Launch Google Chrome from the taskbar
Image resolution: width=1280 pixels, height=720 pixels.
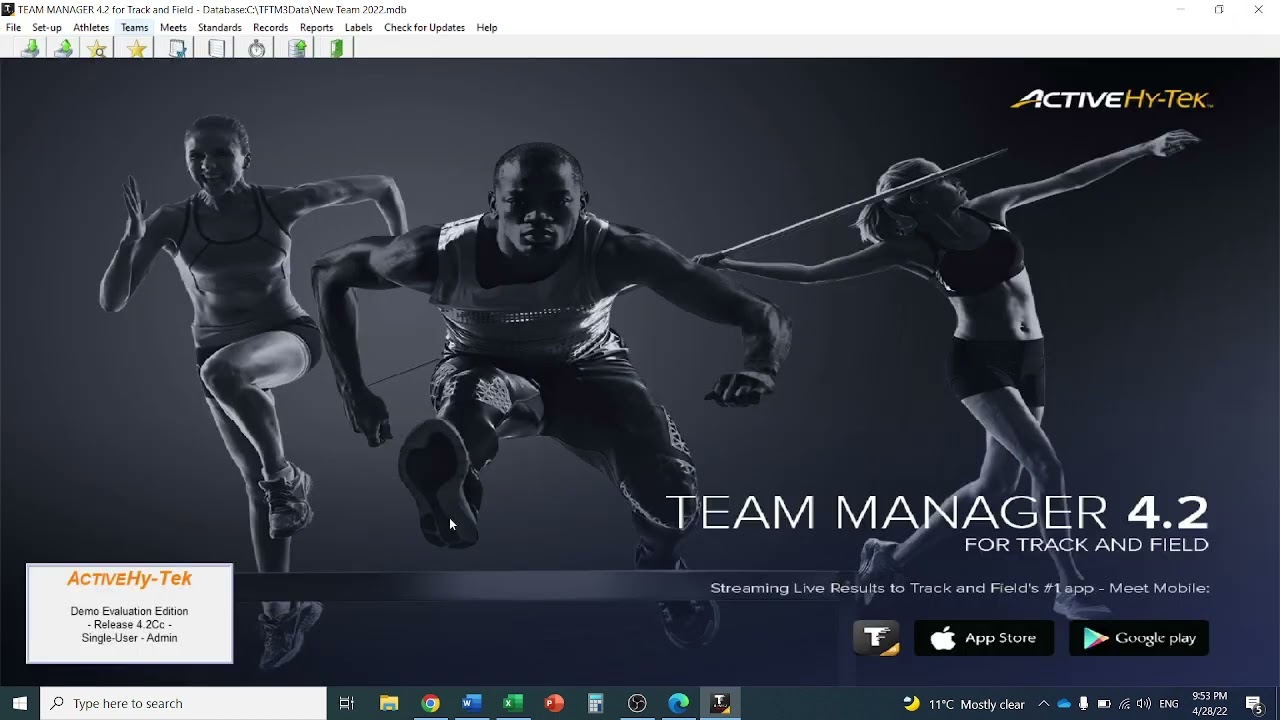click(x=430, y=703)
